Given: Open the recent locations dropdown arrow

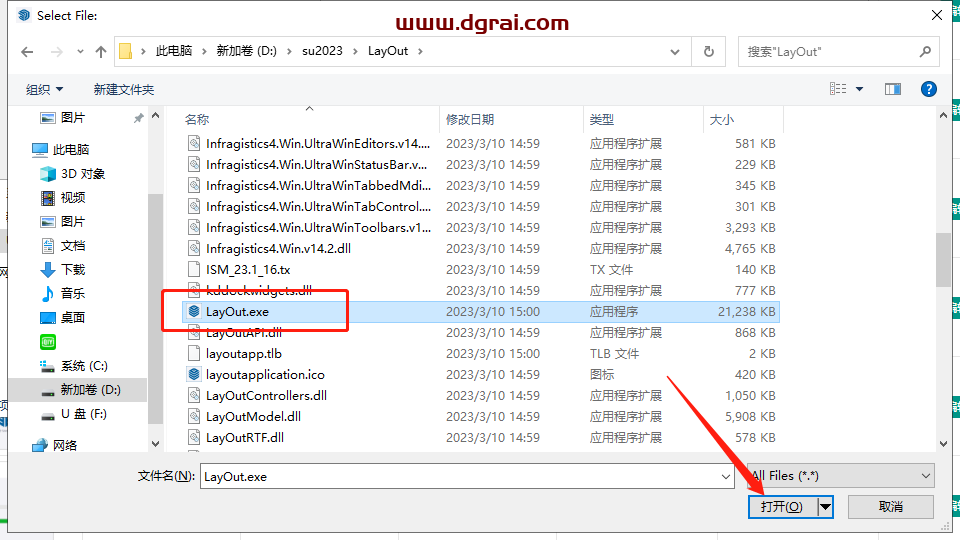Looking at the screenshot, I should pyautogui.click(x=80, y=52).
